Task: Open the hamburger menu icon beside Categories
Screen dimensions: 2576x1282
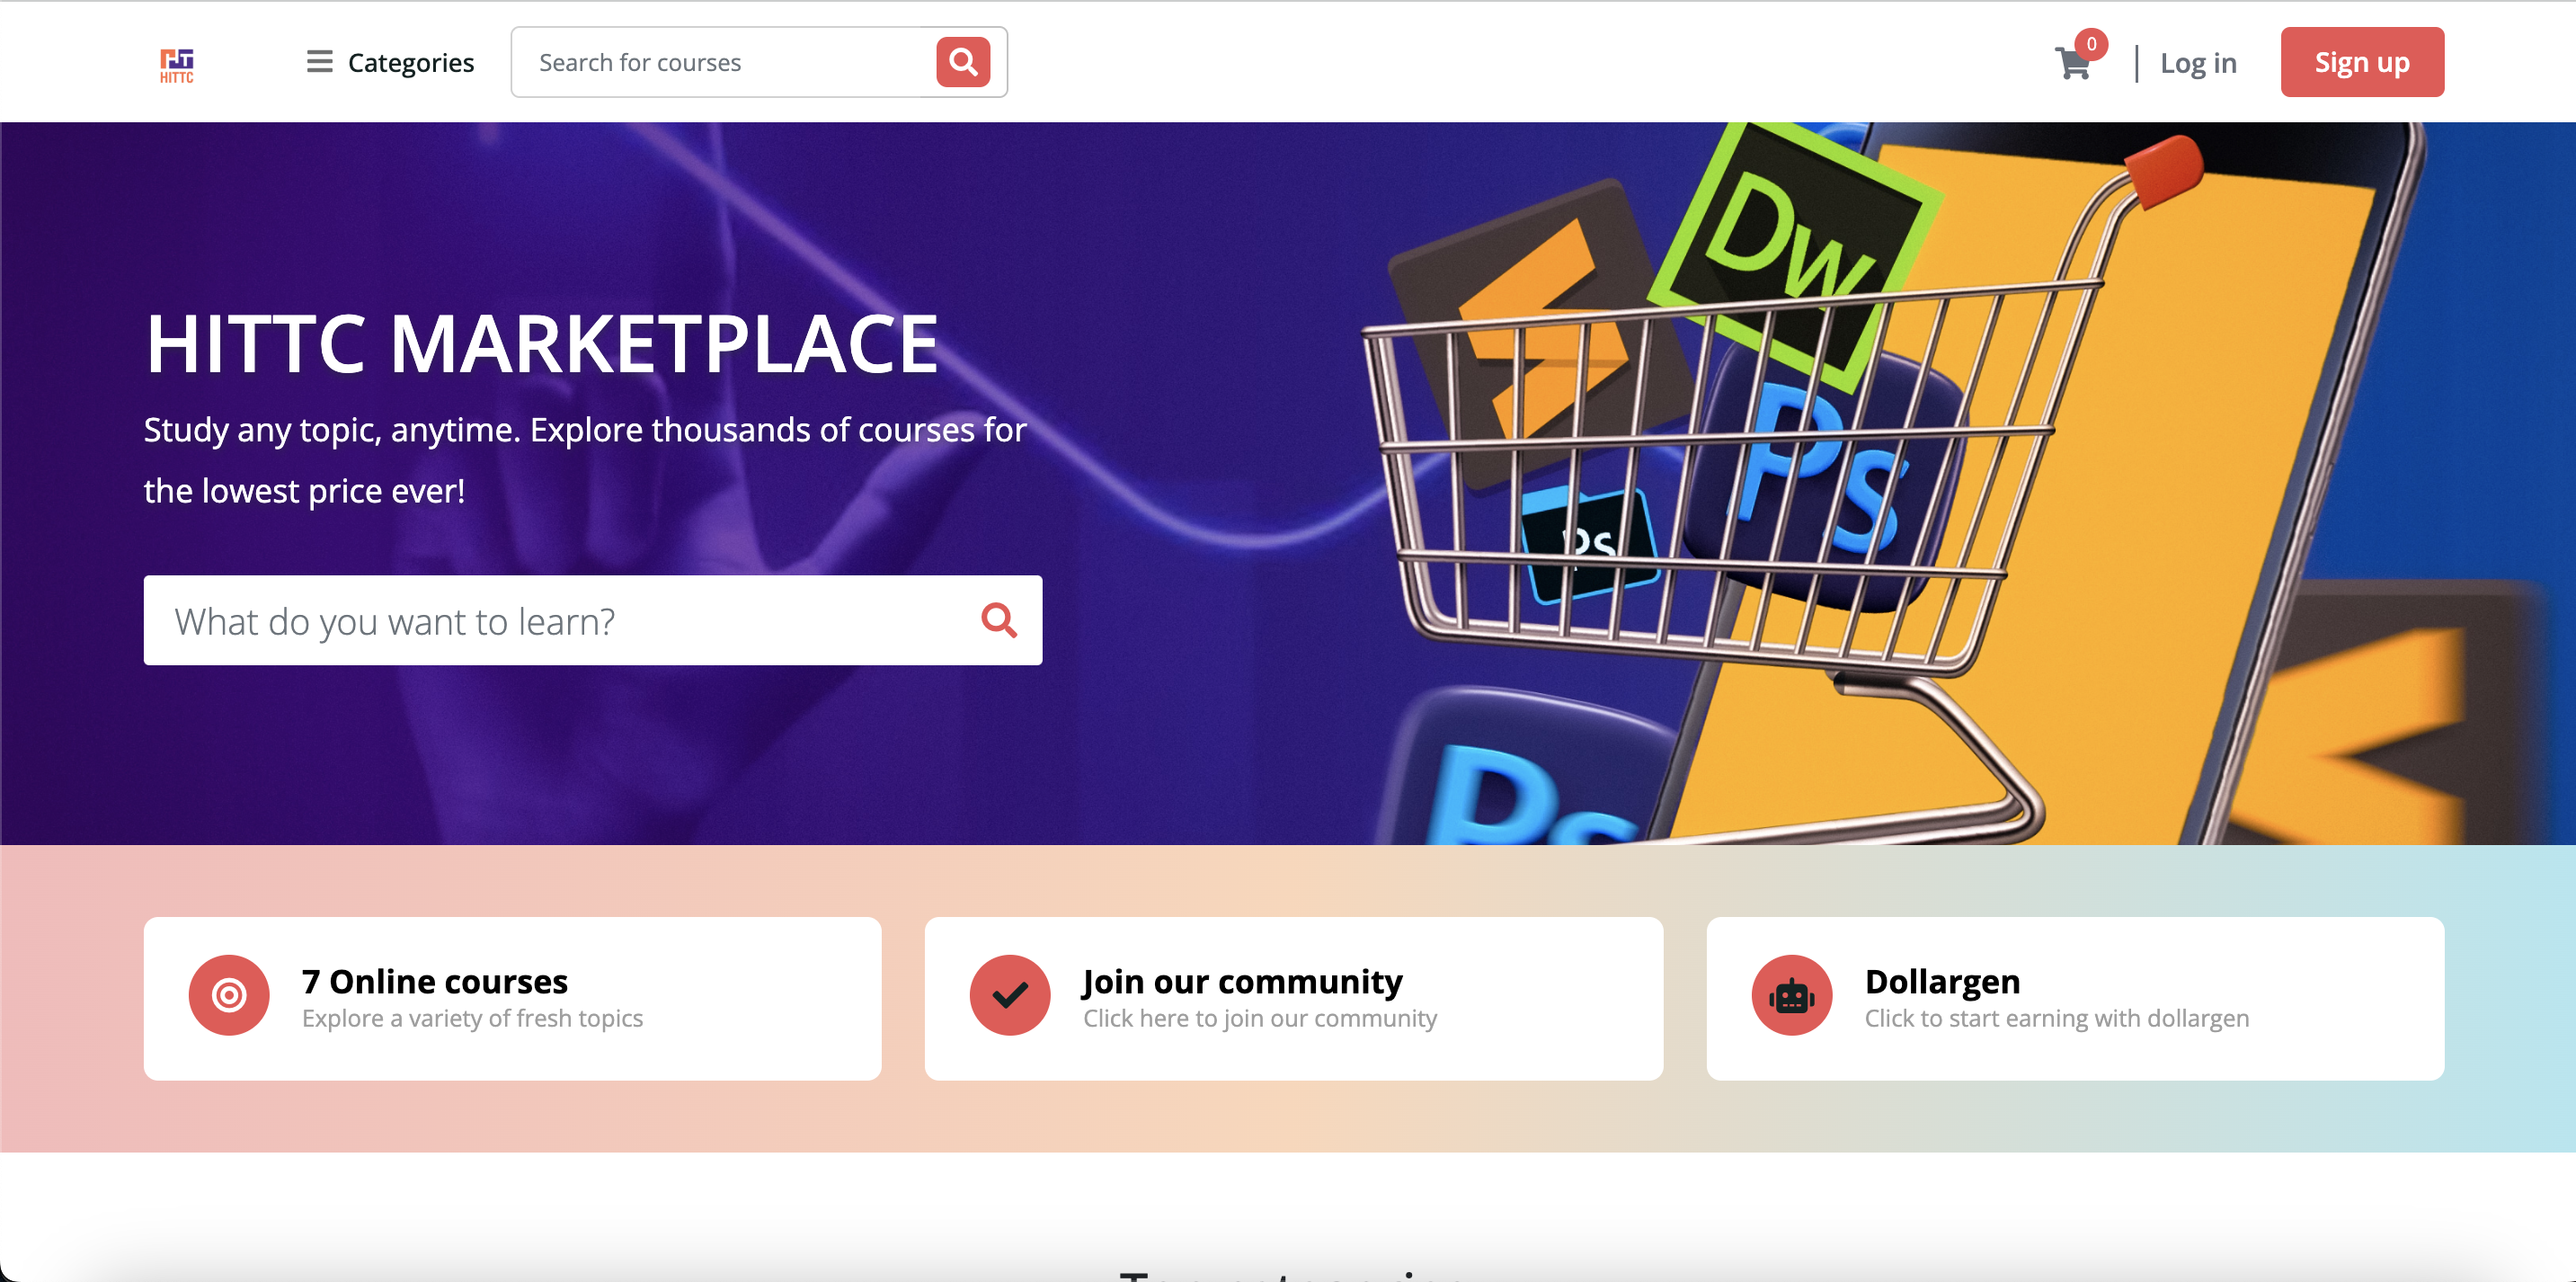Action: click(319, 62)
